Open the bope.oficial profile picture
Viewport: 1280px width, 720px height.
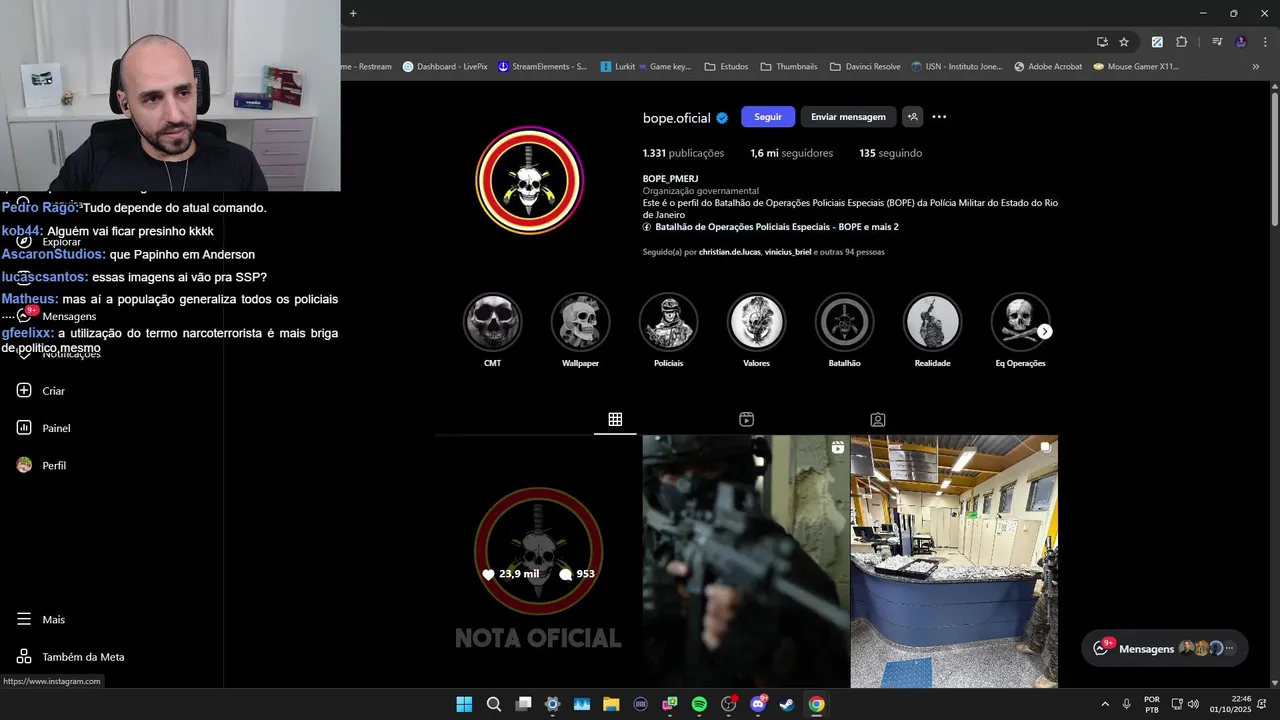point(529,180)
